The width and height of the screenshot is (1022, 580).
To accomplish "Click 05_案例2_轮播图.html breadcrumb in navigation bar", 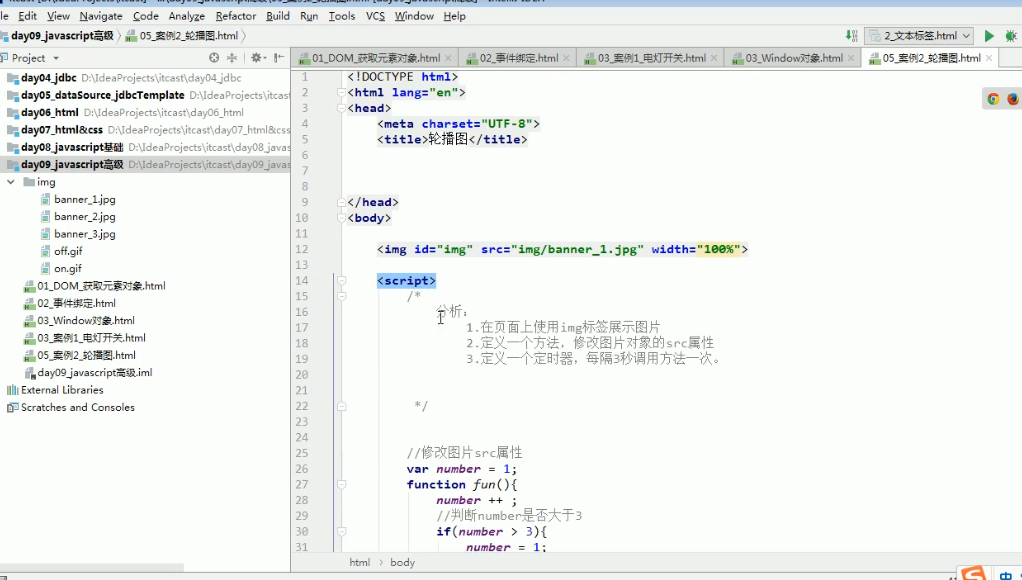I will (189, 36).
